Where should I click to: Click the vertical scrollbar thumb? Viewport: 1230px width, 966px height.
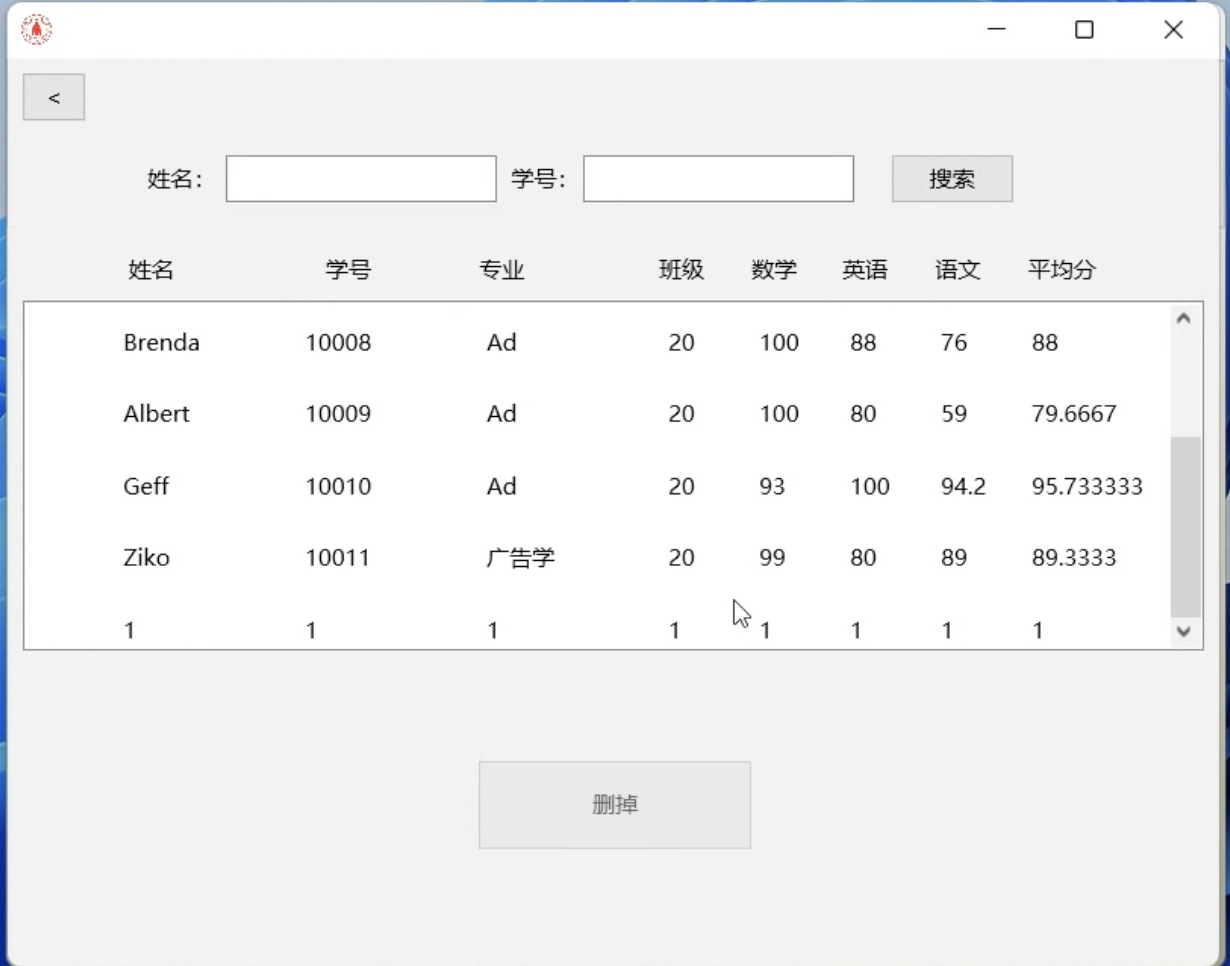[x=1184, y=526]
